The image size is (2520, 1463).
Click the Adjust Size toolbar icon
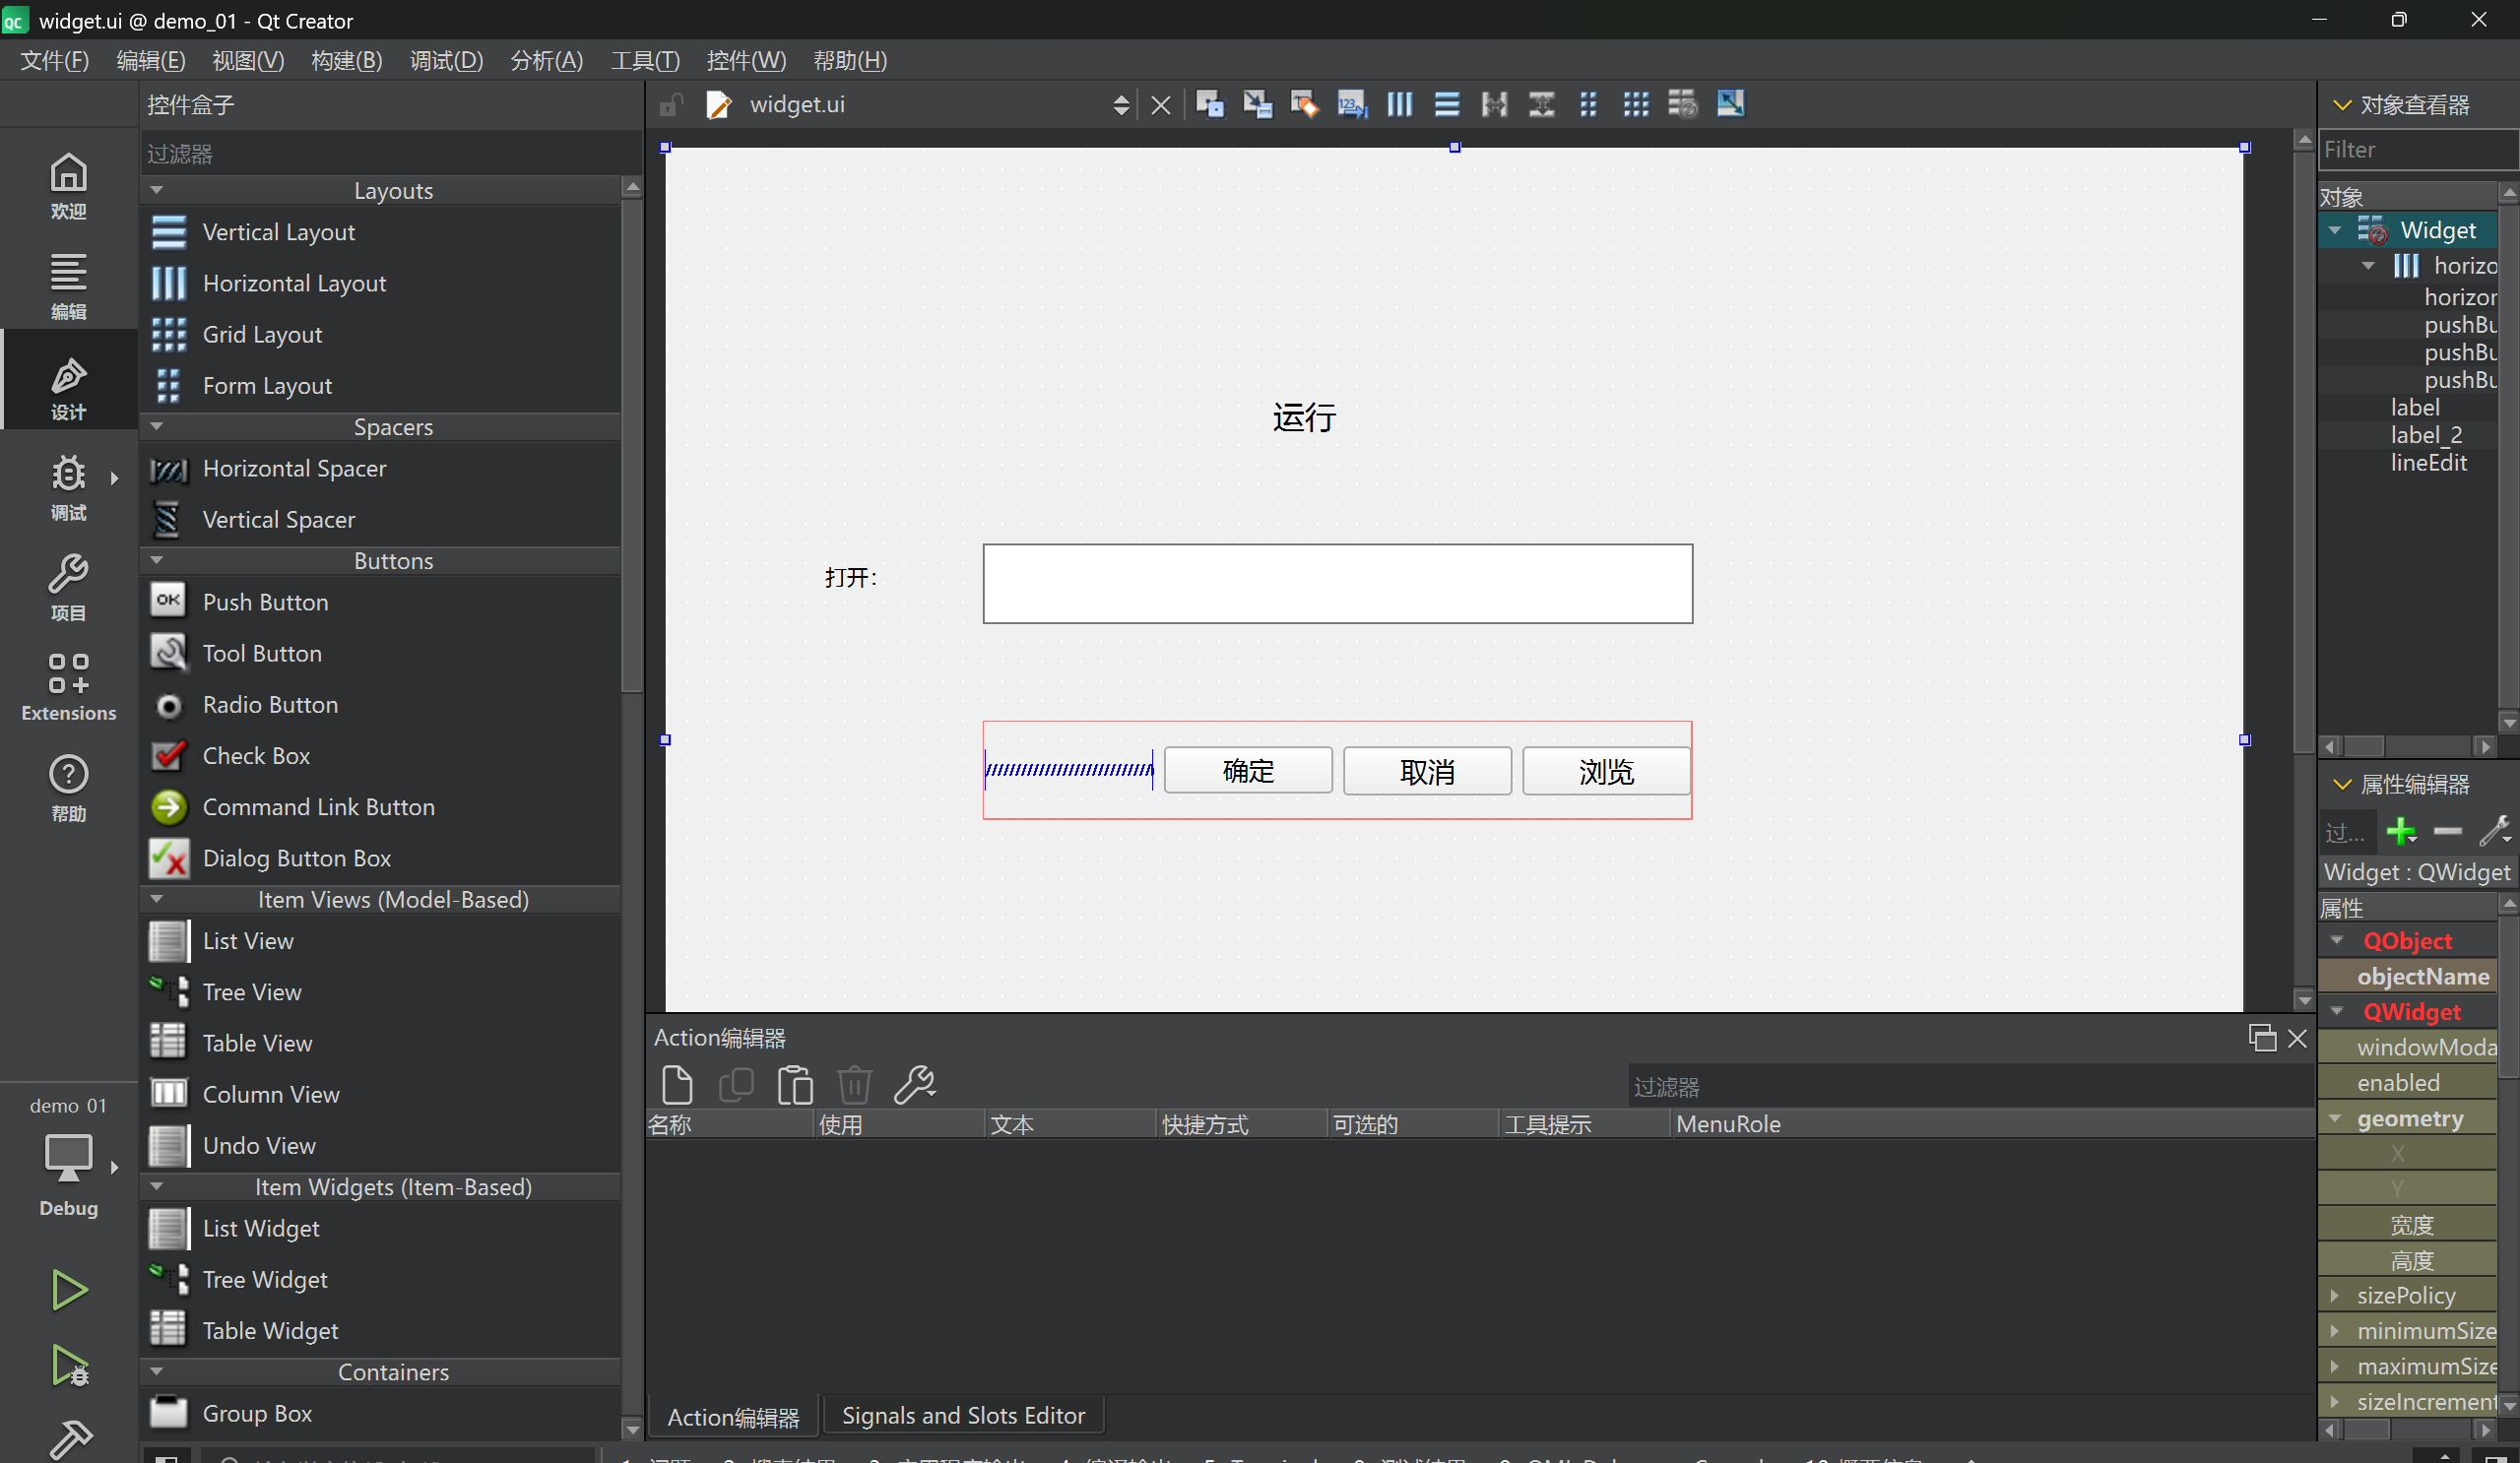click(x=1730, y=104)
